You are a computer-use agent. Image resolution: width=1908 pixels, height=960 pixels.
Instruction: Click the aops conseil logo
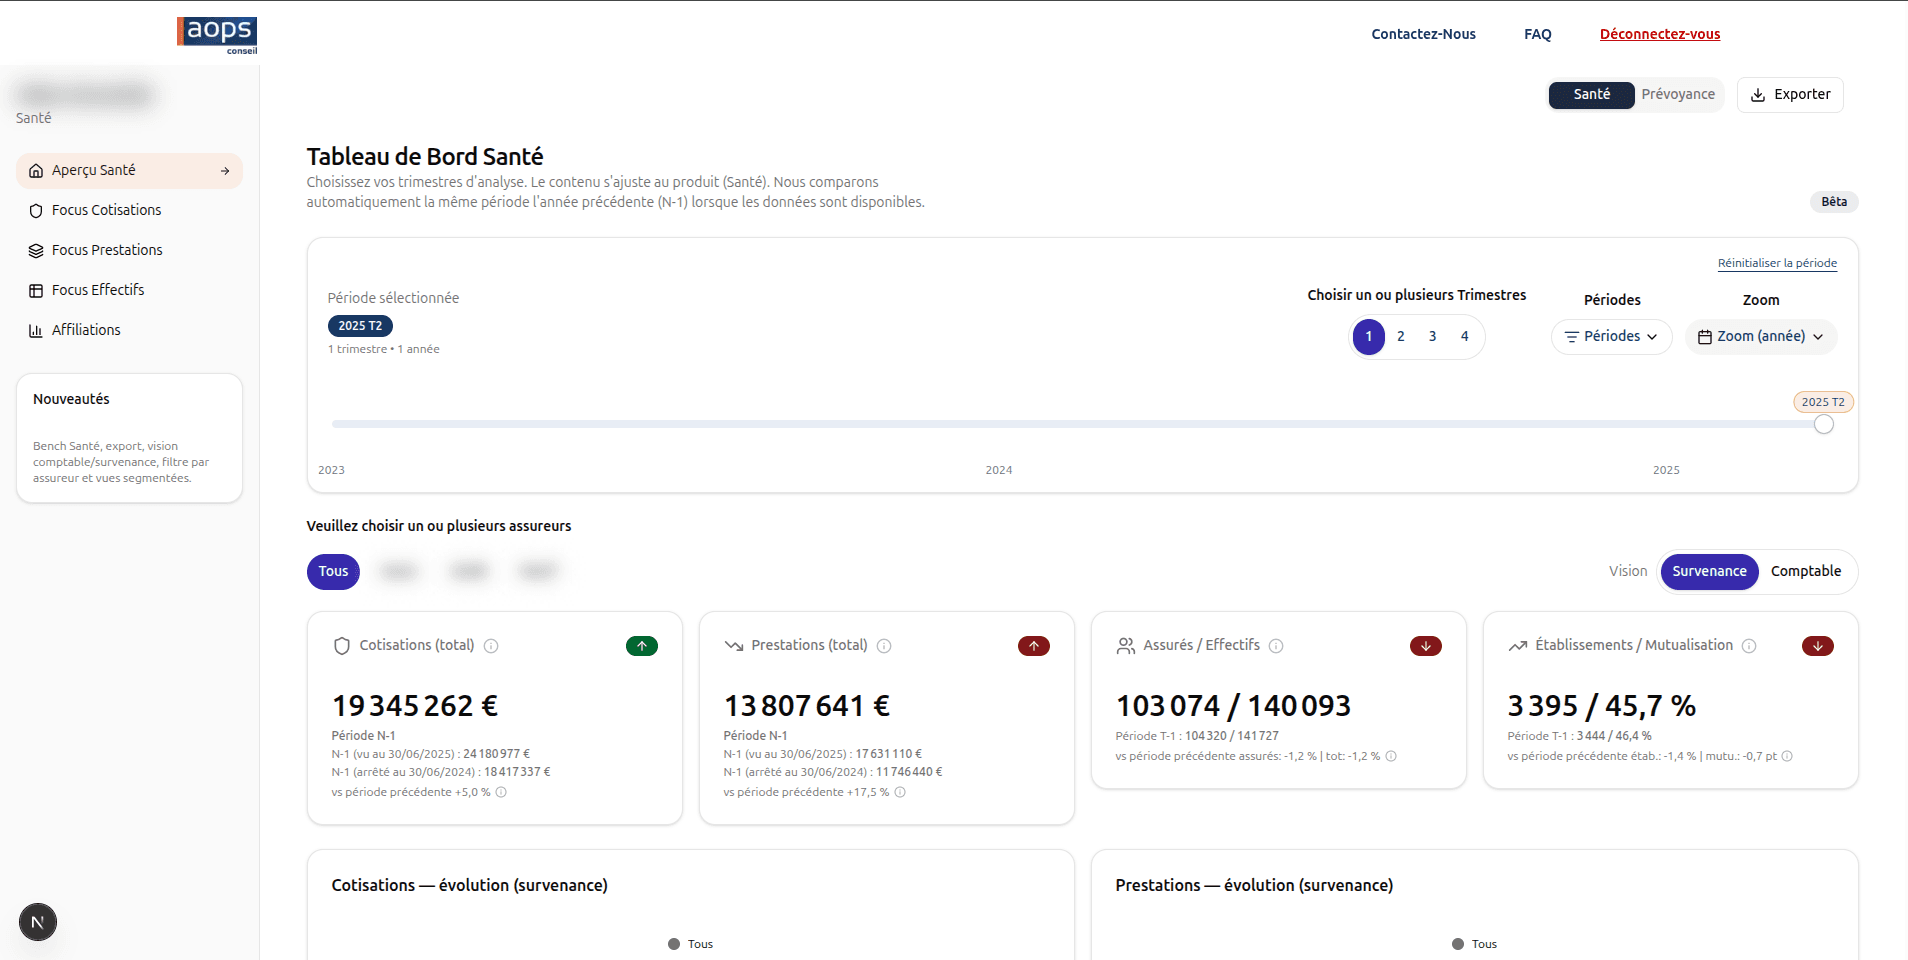click(217, 34)
